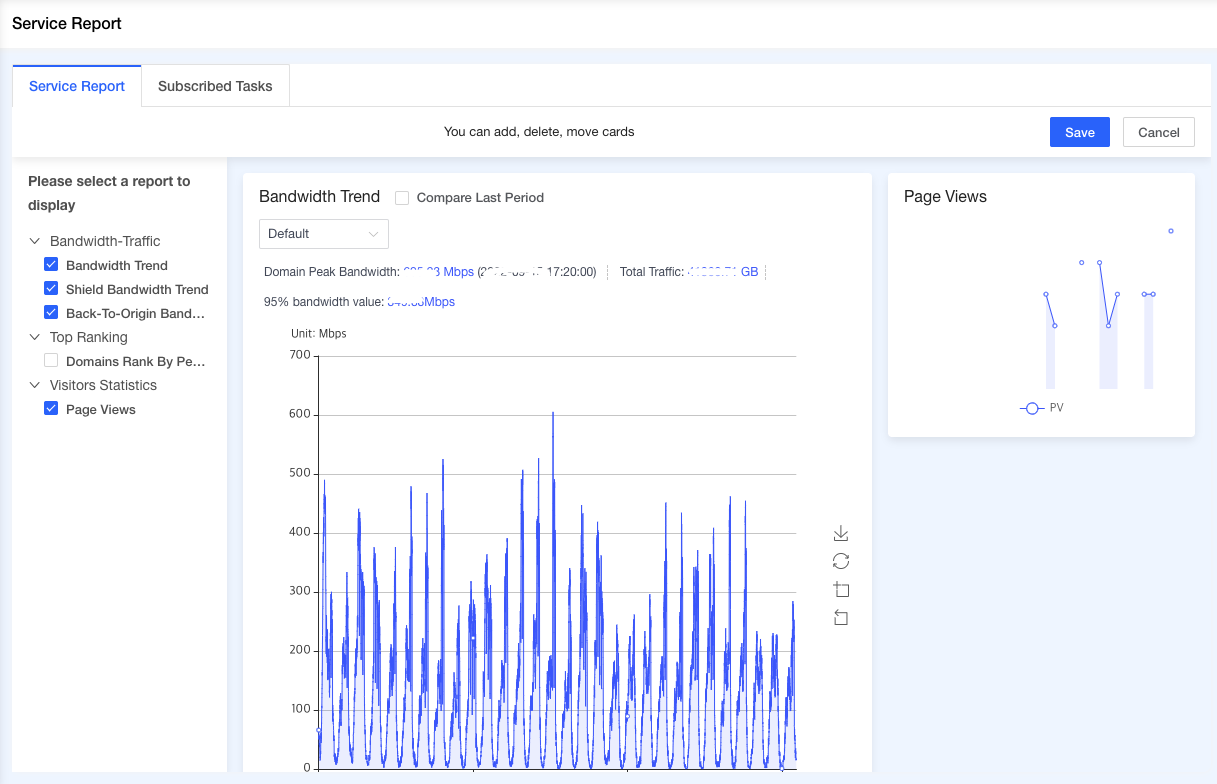Click the zoom reset icon
This screenshot has height=784, width=1217.
pos(841,618)
